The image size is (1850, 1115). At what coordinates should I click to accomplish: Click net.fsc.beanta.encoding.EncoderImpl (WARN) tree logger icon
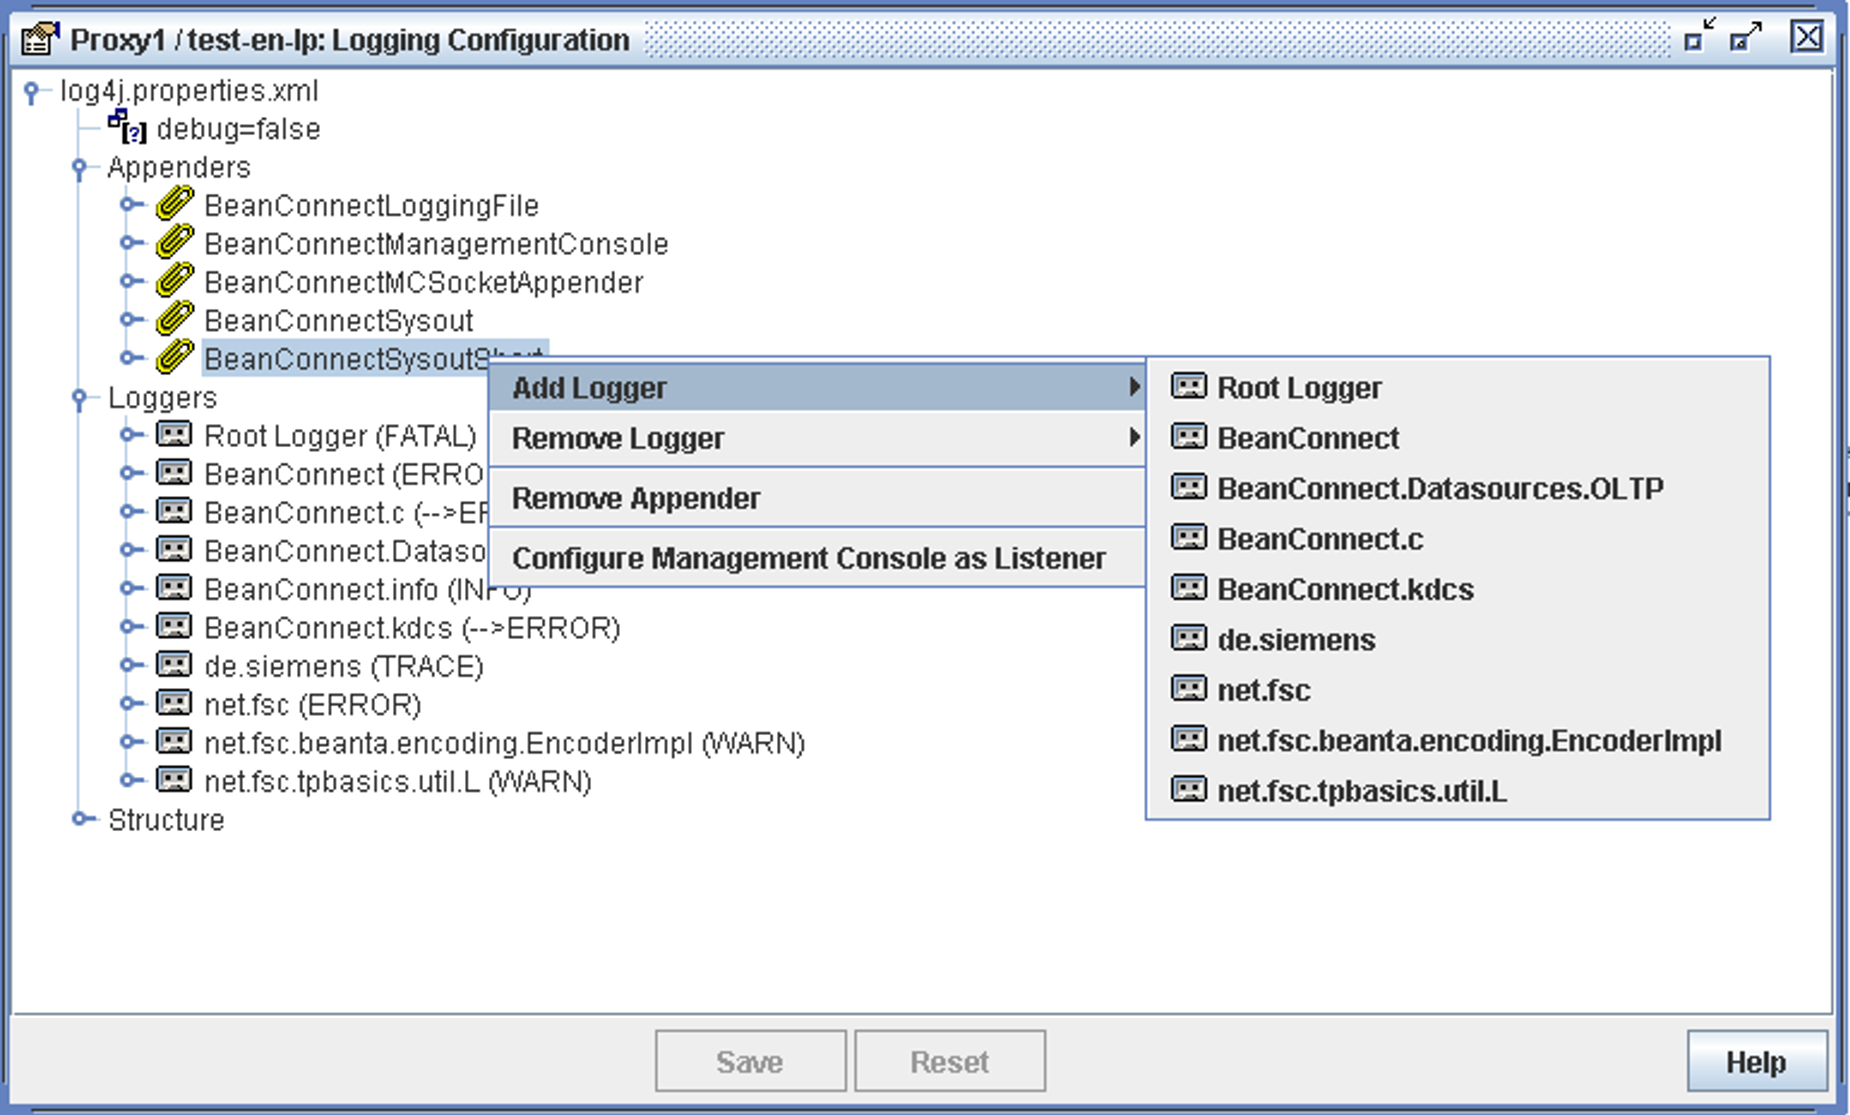174,742
